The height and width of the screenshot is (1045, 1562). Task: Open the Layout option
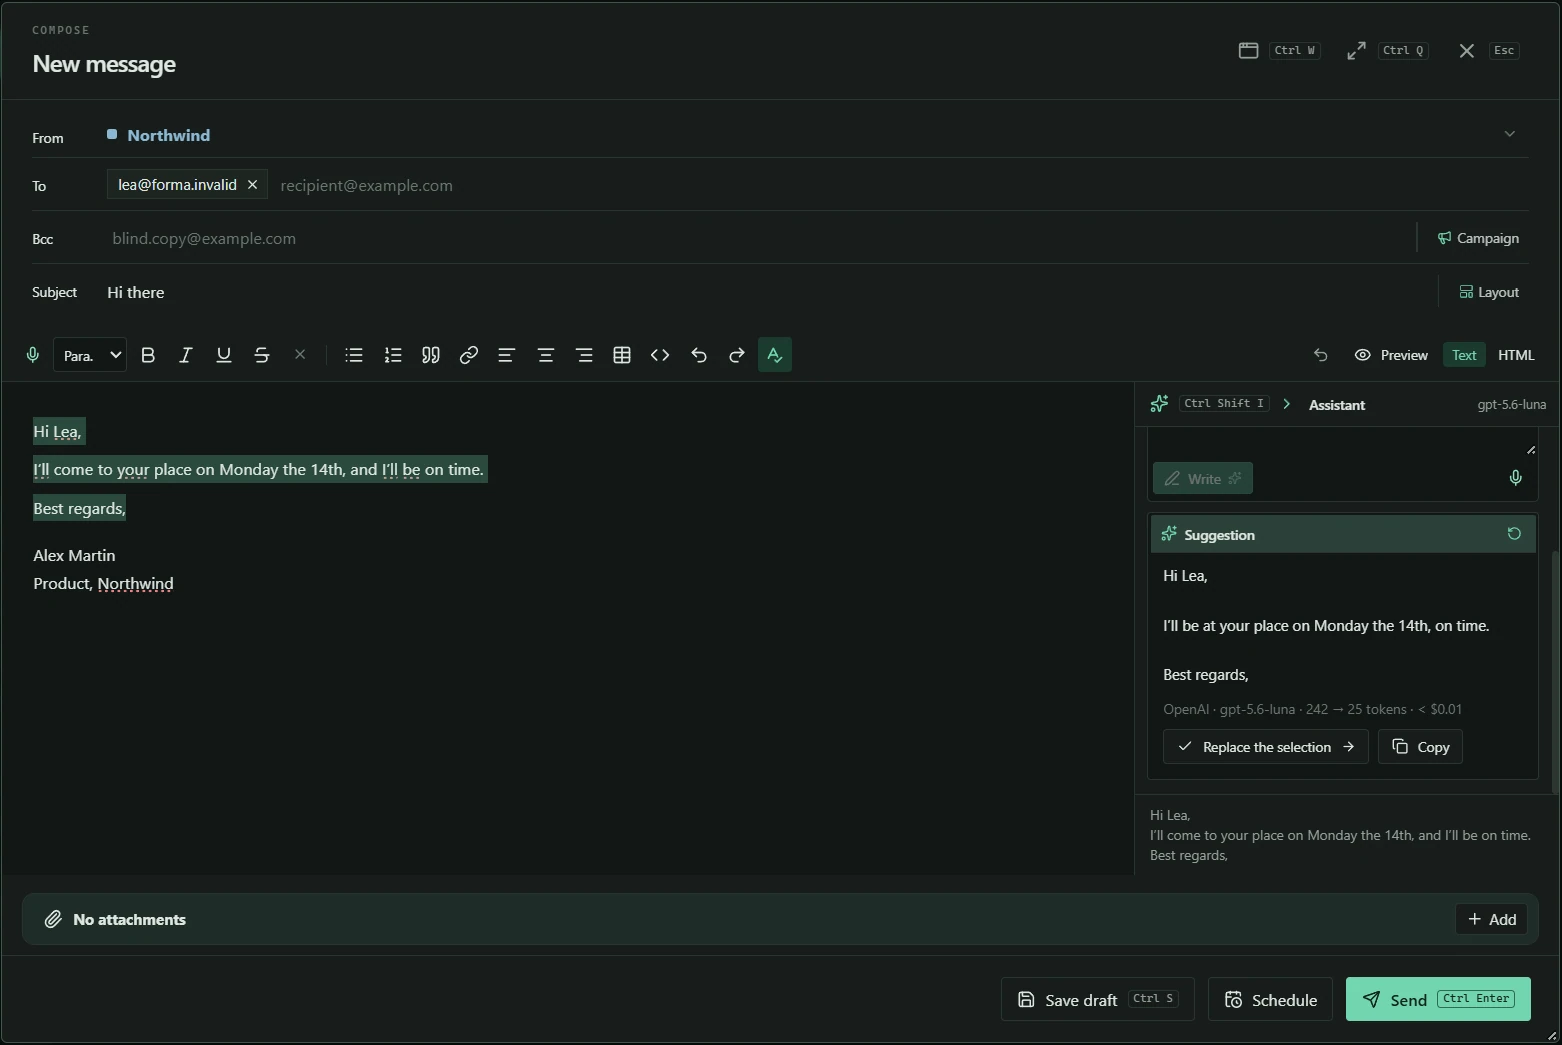coord(1489,292)
